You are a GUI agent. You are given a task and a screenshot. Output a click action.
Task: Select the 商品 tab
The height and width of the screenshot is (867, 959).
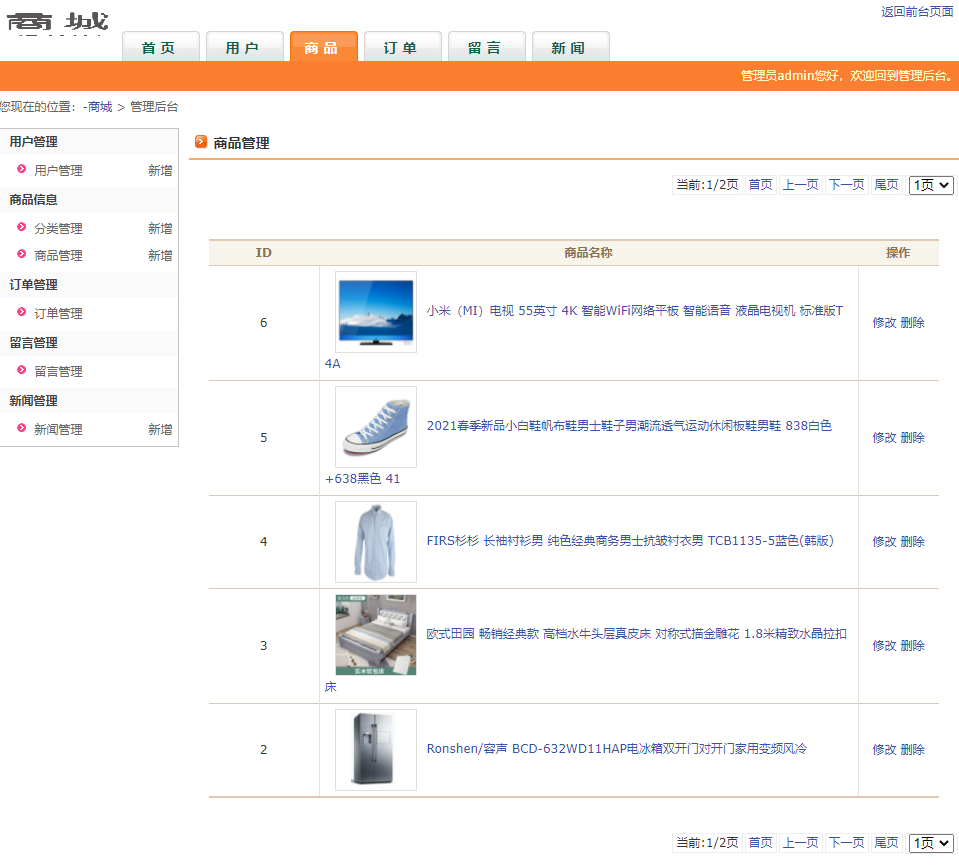324,47
